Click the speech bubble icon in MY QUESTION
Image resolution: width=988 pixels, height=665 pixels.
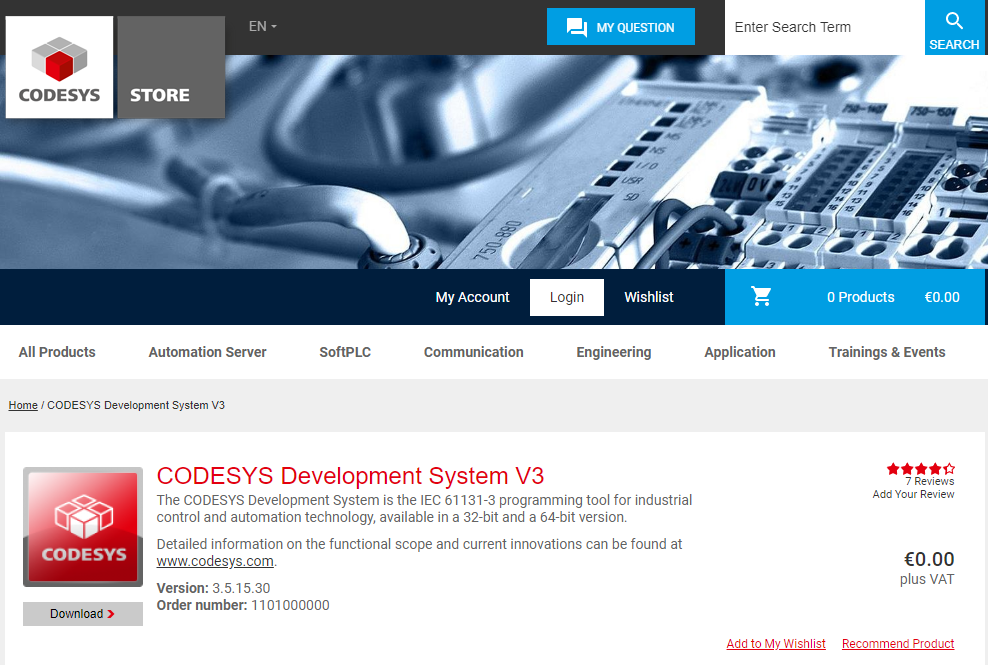tap(577, 27)
